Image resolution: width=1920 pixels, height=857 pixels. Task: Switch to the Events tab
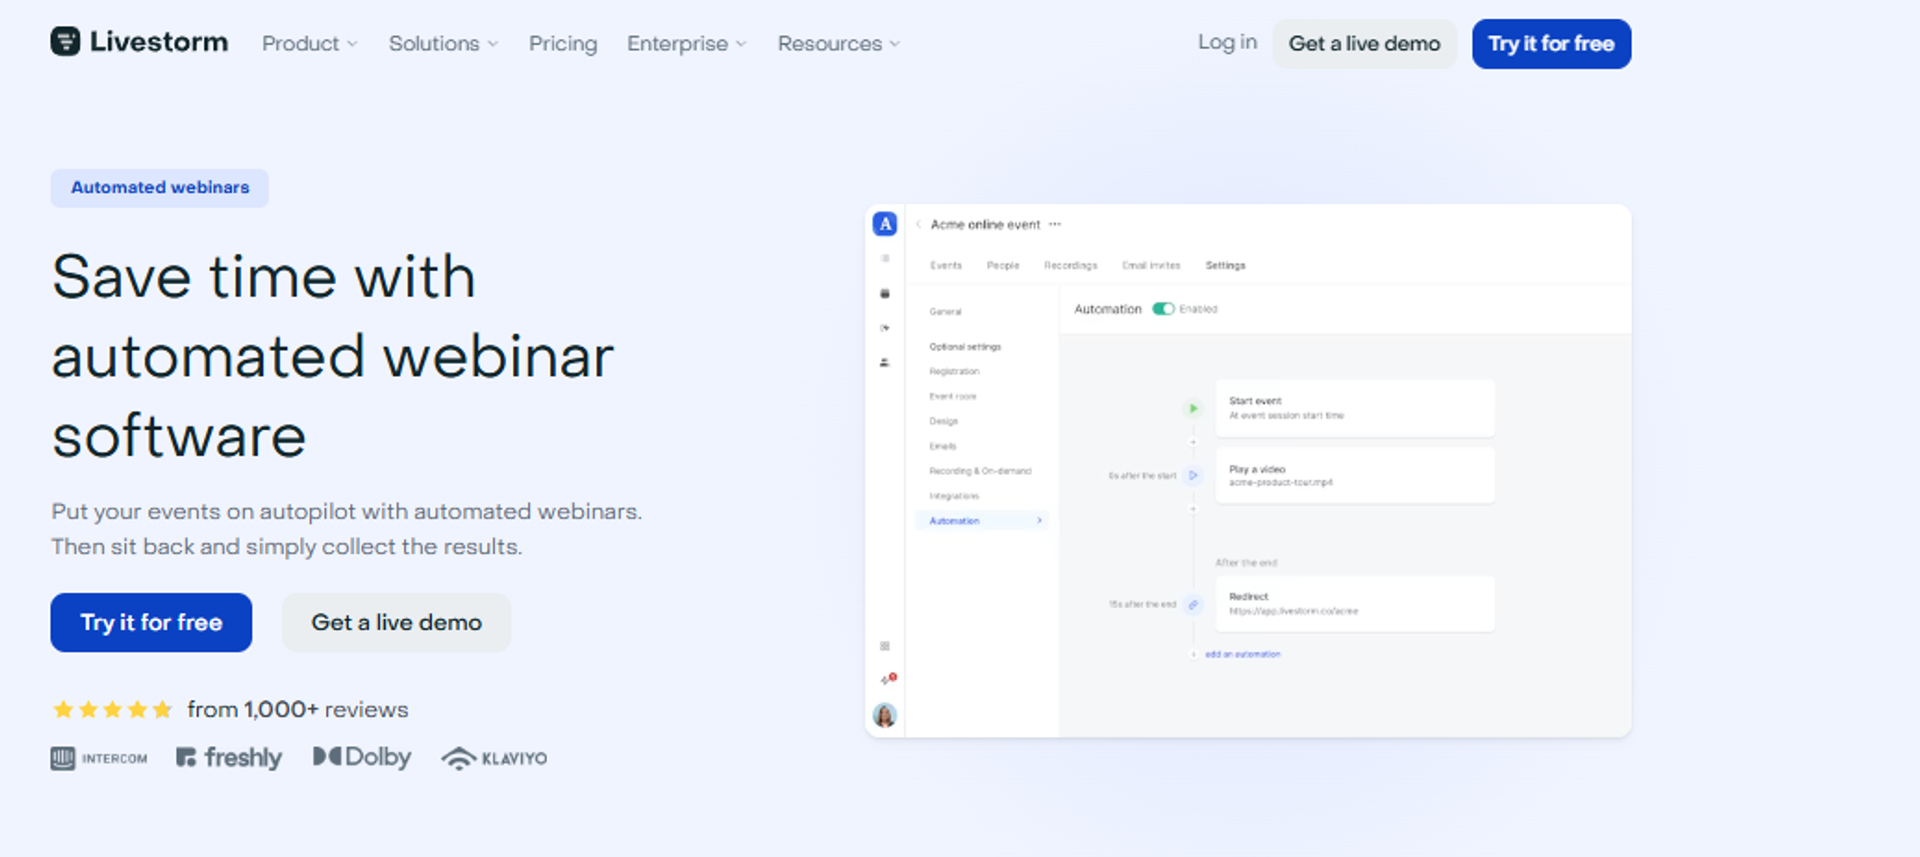(x=946, y=265)
